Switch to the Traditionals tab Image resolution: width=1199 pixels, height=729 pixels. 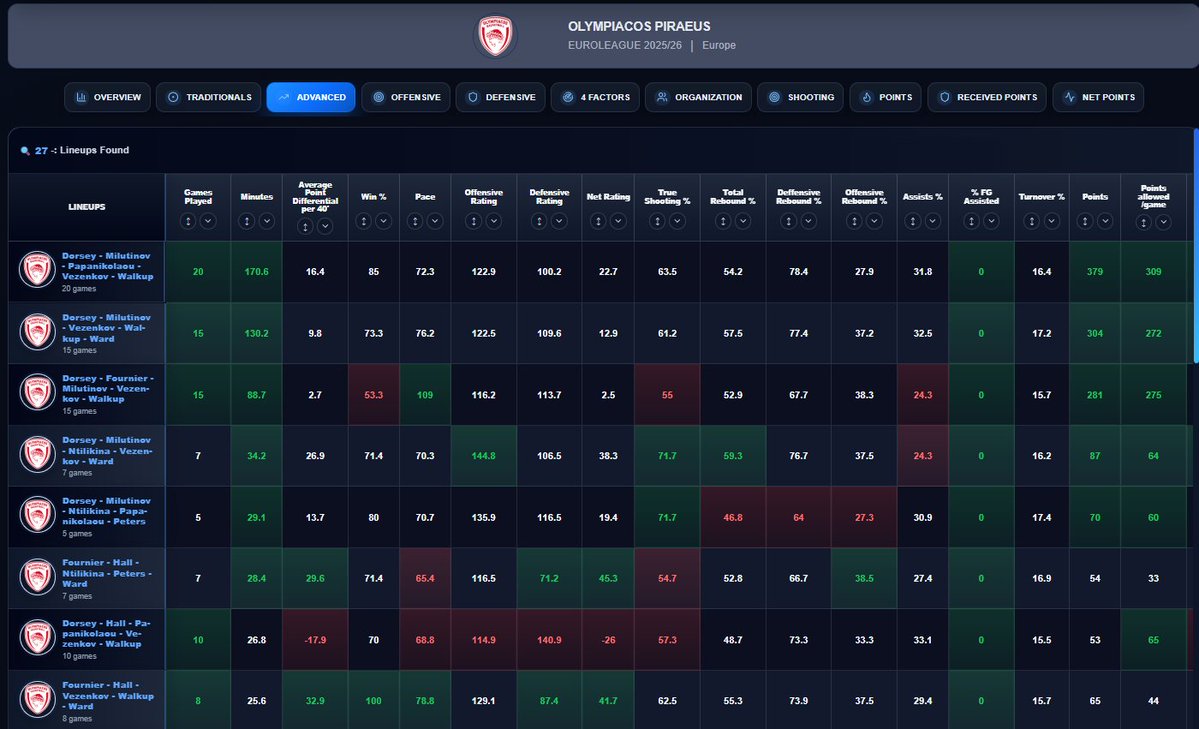[x=208, y=97]
